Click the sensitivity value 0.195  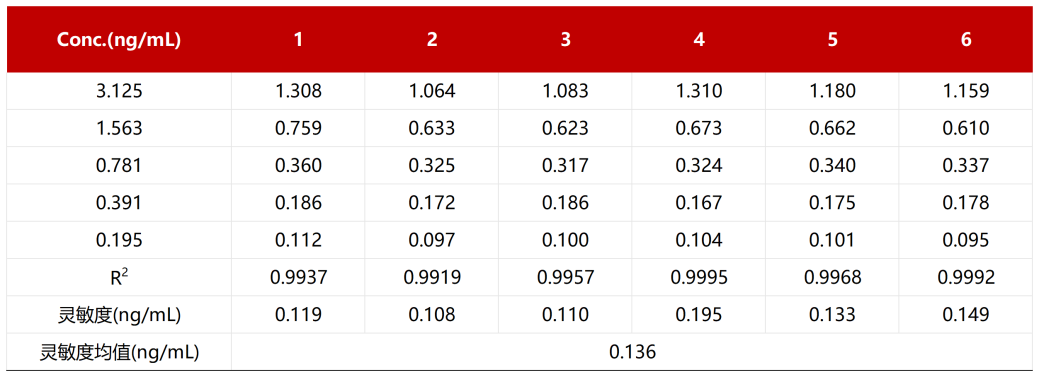(699, 315)
